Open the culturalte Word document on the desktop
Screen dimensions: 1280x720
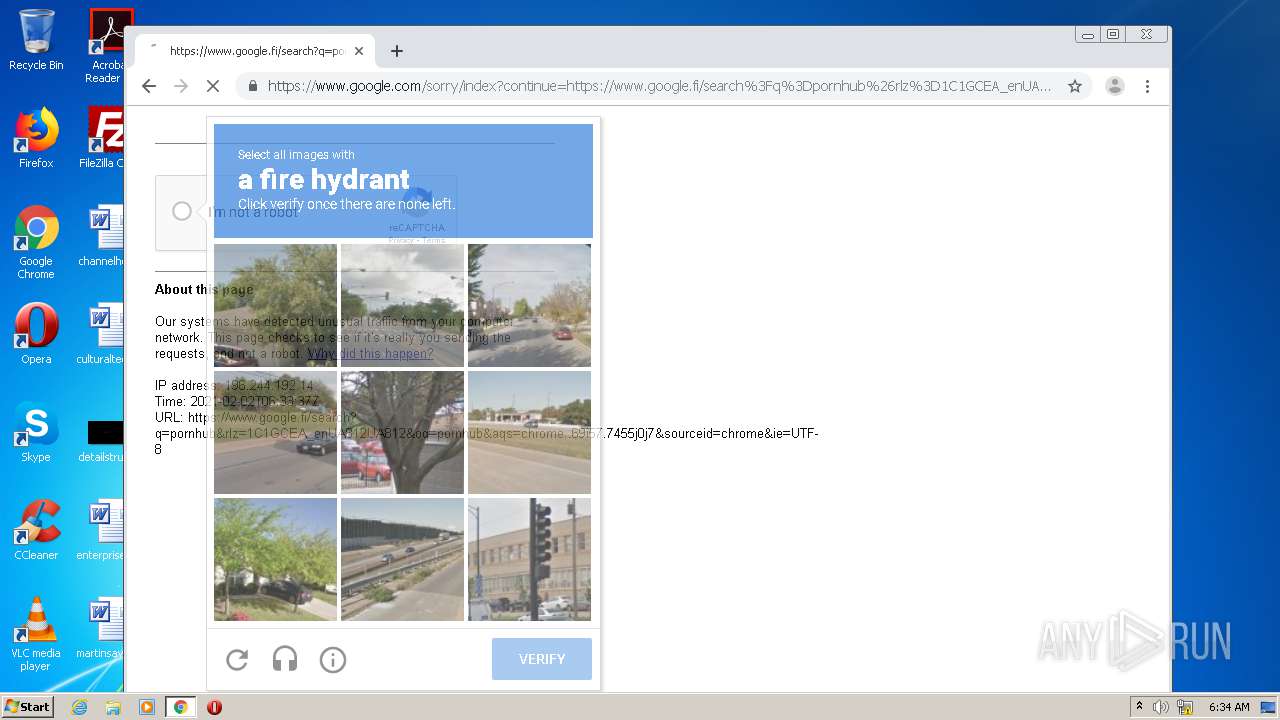click(x=103, y=334)
